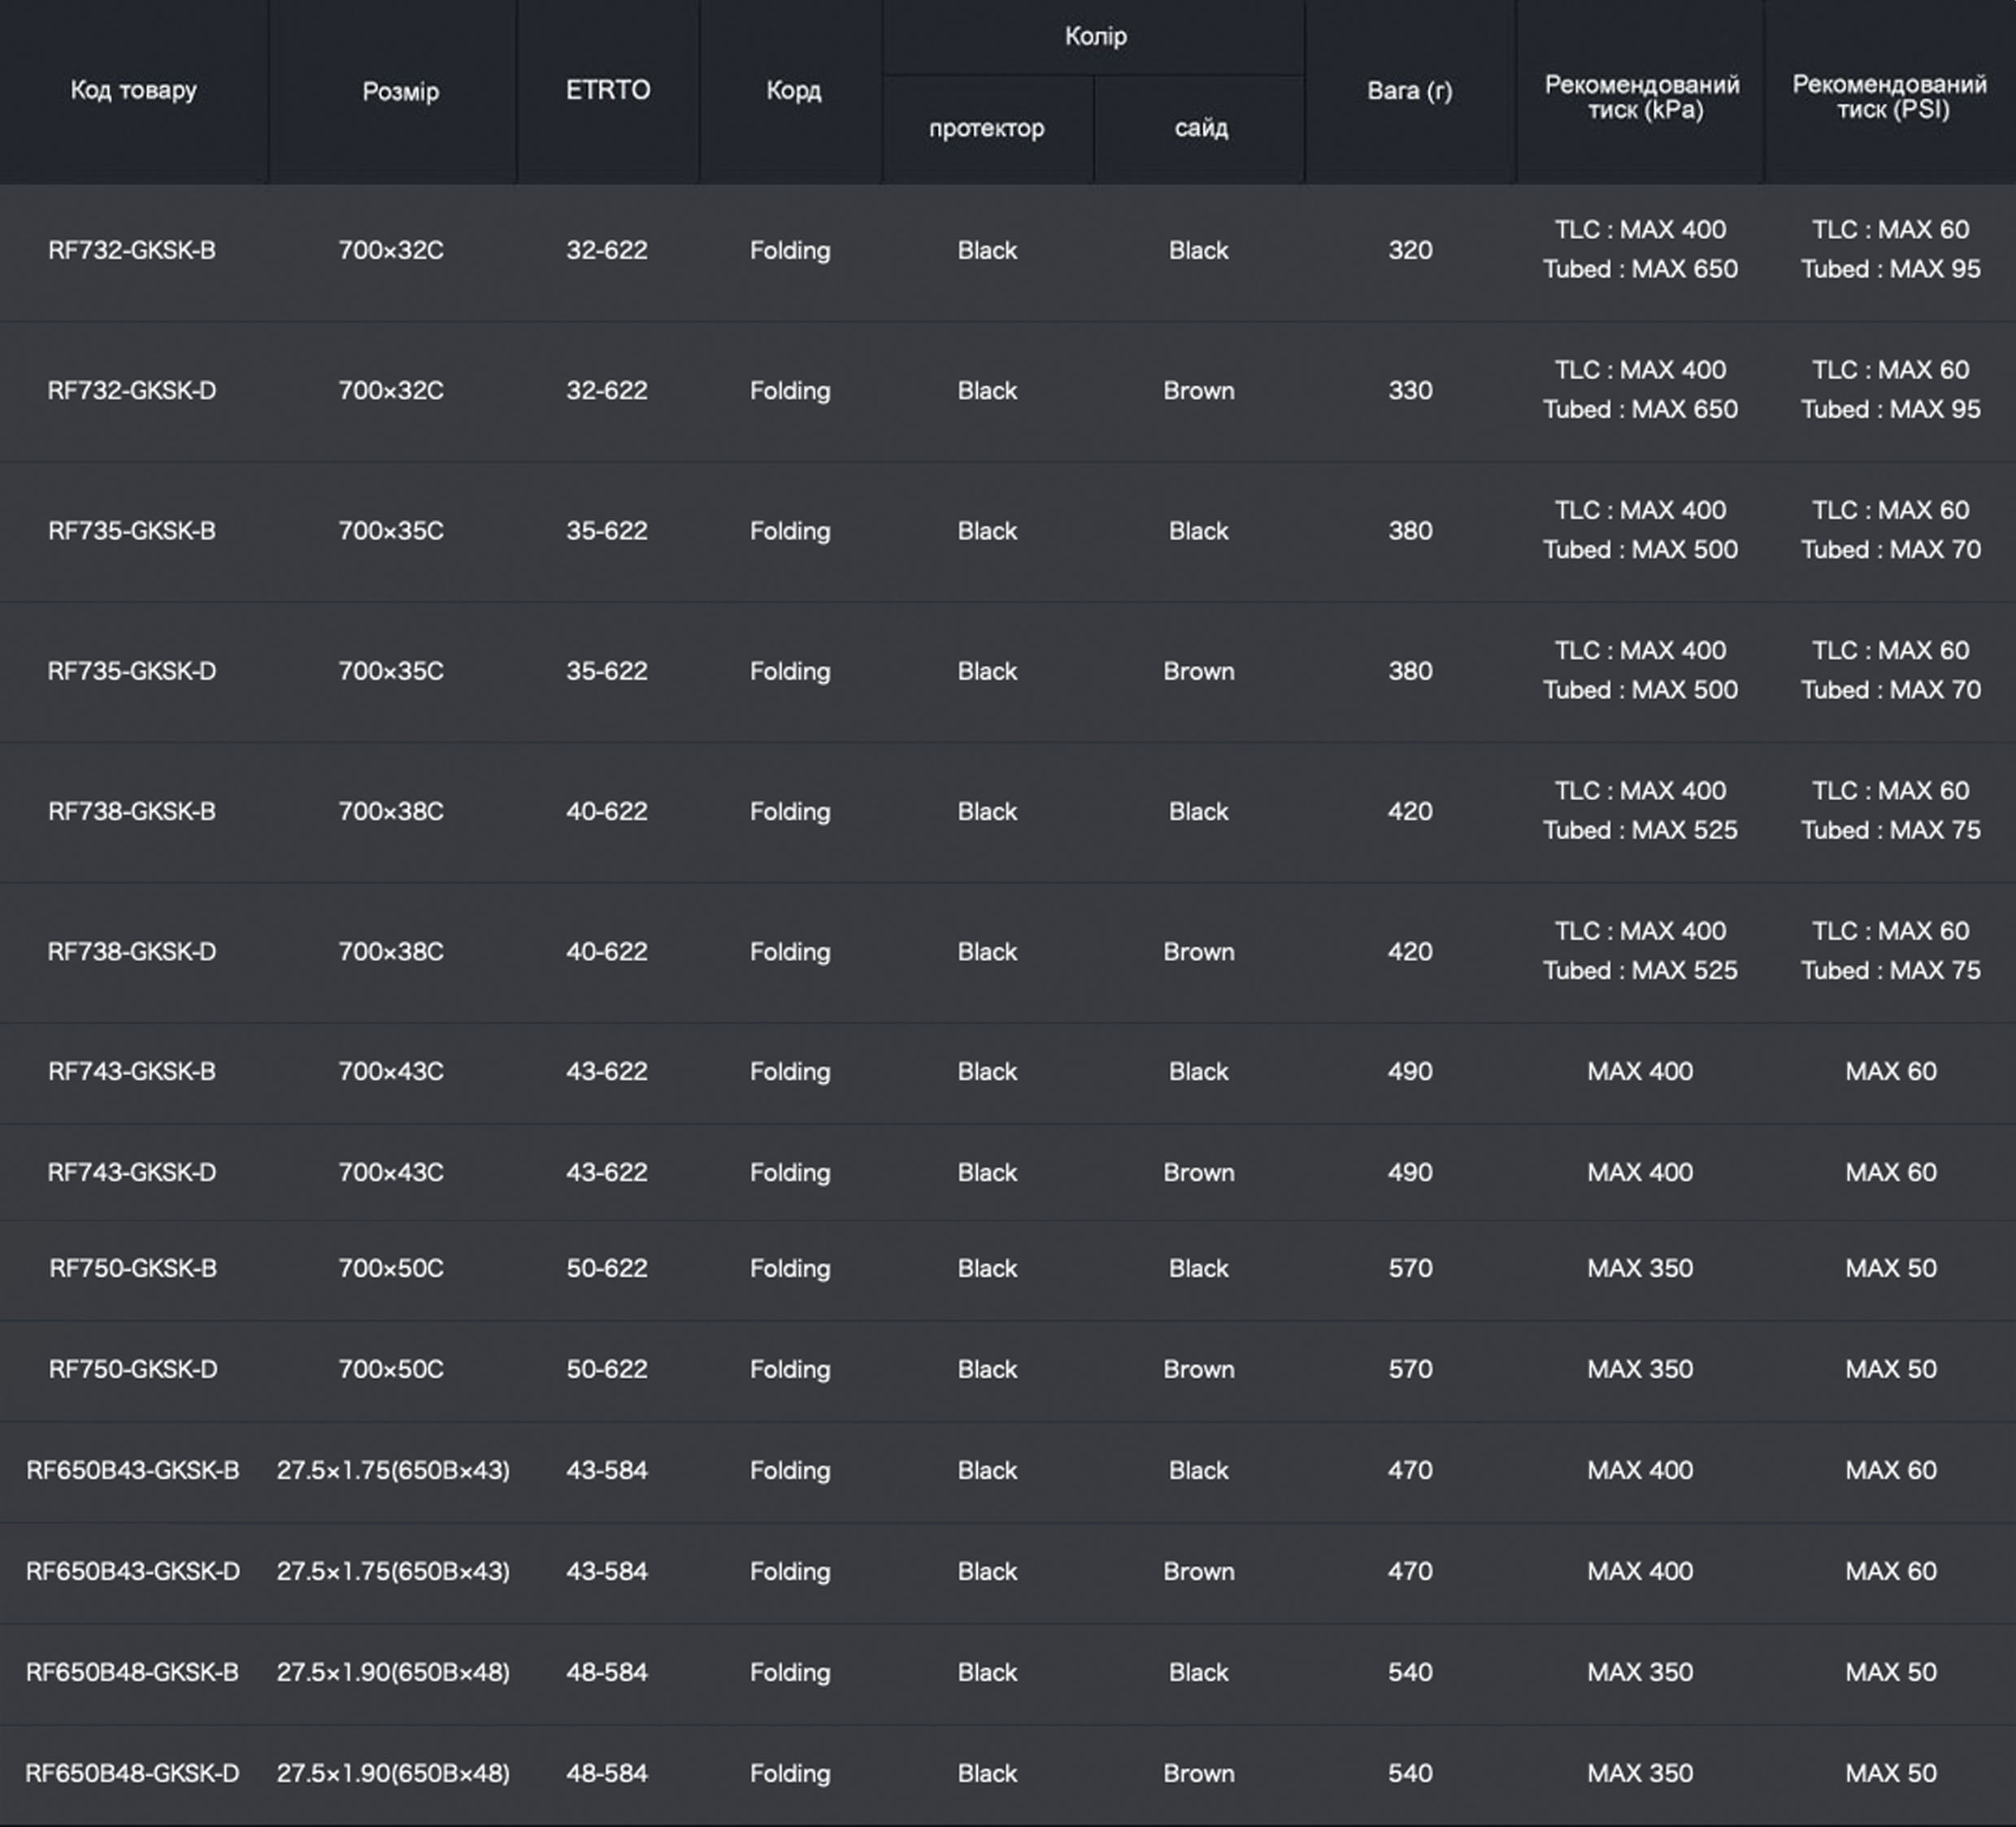
Task: Click the 'Вага (г)' column header
Action: click(x=1409, y=91)
